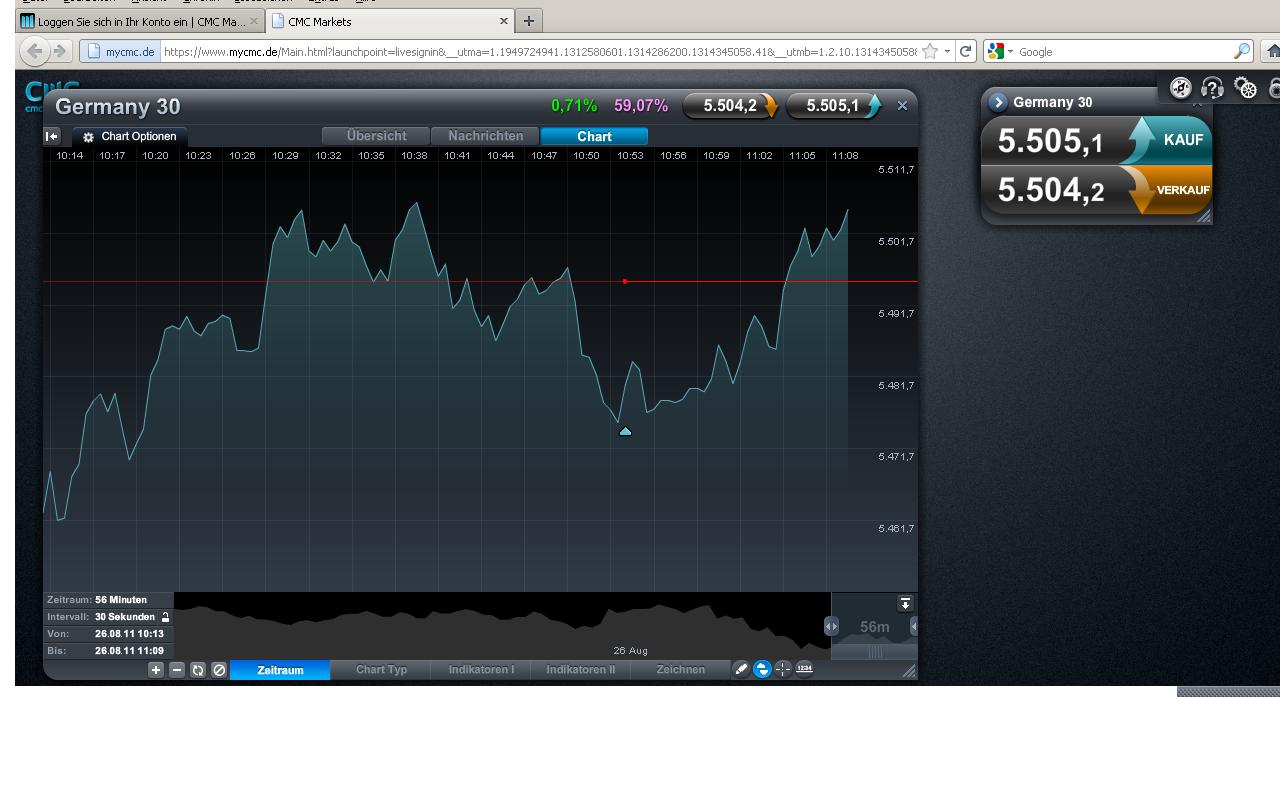Click the search magnifier icon in Google box

coord(1242,51)
